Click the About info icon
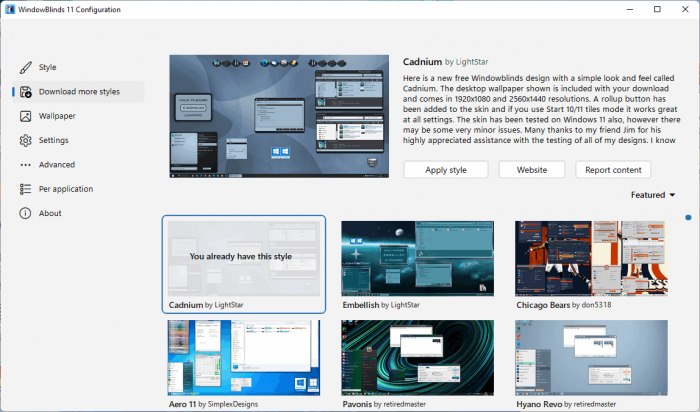The width and height of the screenshot is (700, 412). point(25,213)
